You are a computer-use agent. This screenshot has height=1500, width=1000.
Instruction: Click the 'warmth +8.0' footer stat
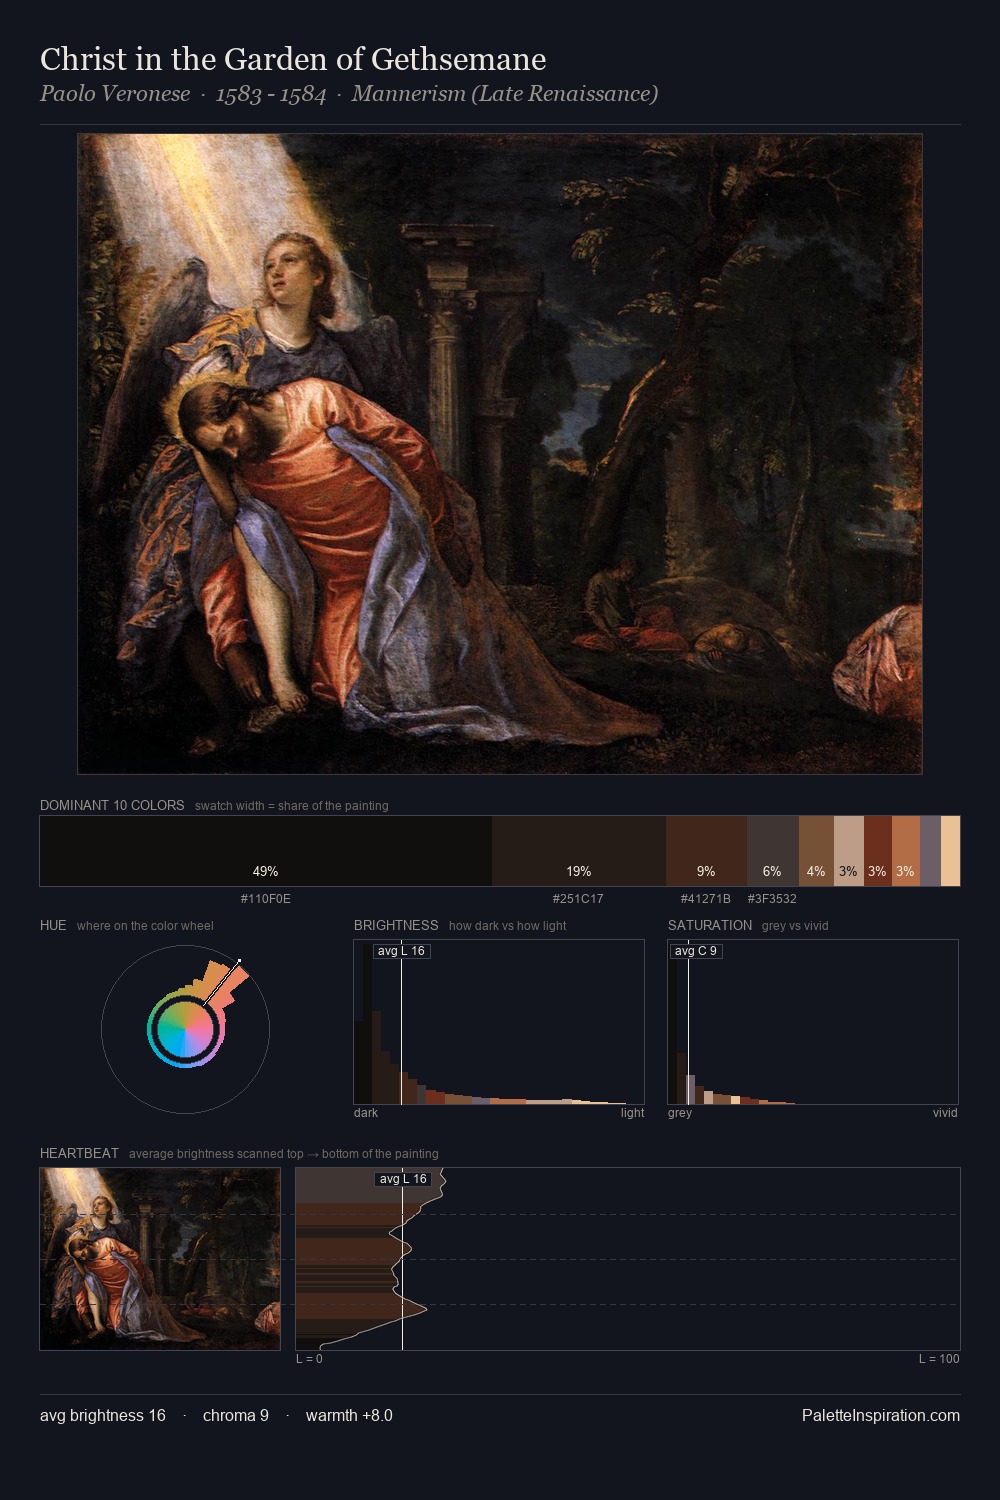[349, 1415]
